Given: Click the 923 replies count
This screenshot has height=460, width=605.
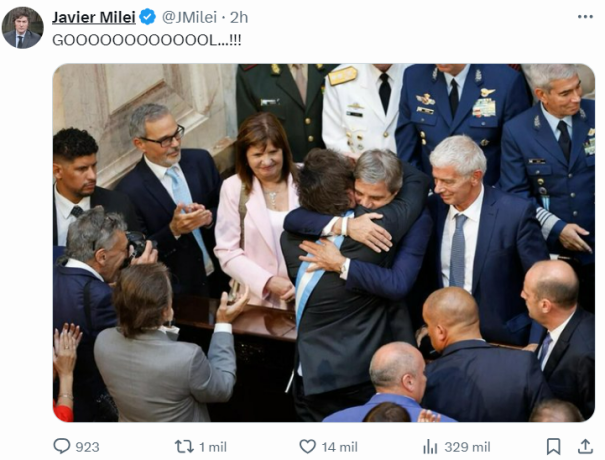Looking at the screenshot, I should (87, 447).
